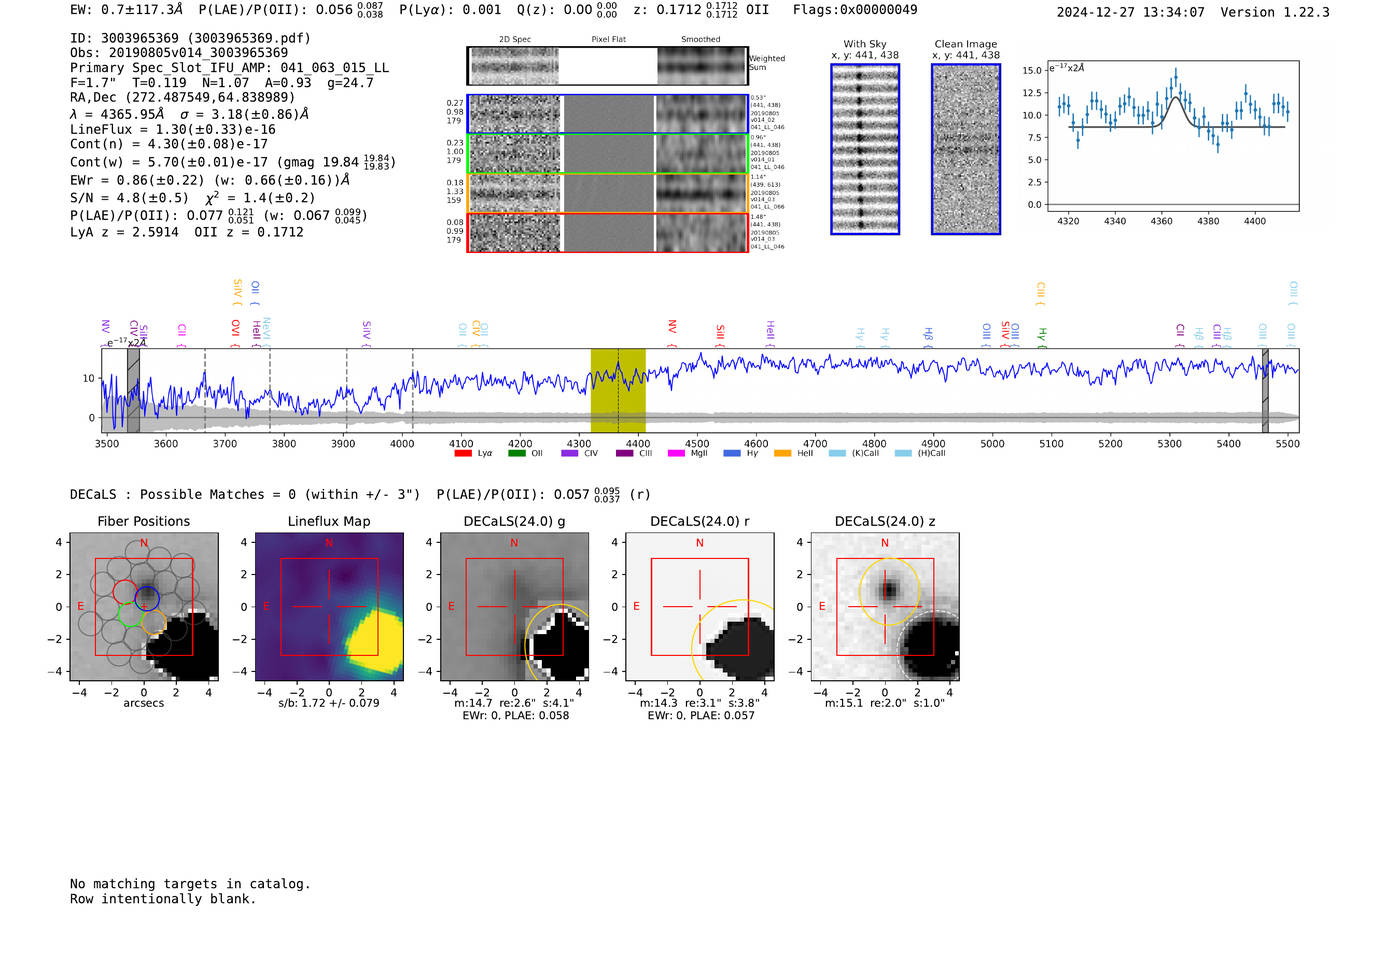Click the 2024-12-27 13:34:07 timestamp
Screen dimensions: 1400x953
[1131, 13]
